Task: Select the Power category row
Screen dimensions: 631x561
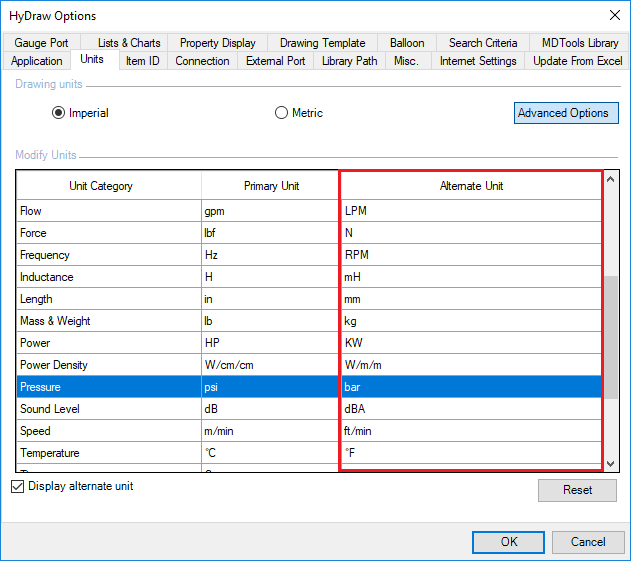Action: coord(109,343)
